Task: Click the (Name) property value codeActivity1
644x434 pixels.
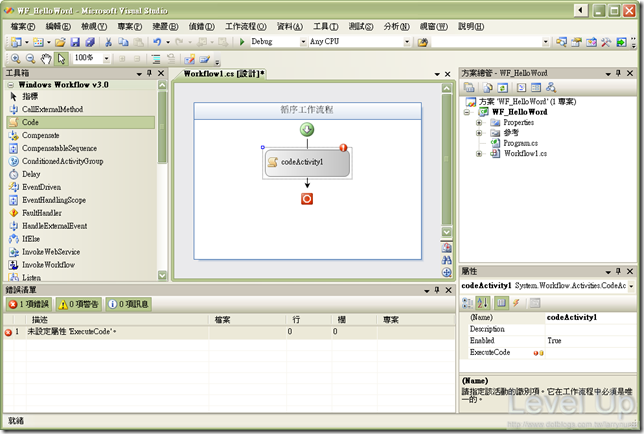Action: point(591,317)
